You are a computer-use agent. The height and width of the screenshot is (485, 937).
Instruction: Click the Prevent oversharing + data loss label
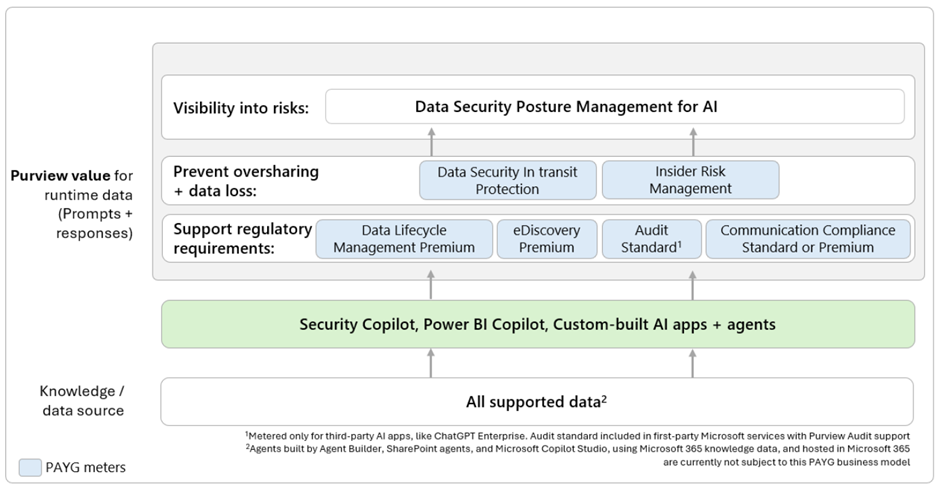246,180
